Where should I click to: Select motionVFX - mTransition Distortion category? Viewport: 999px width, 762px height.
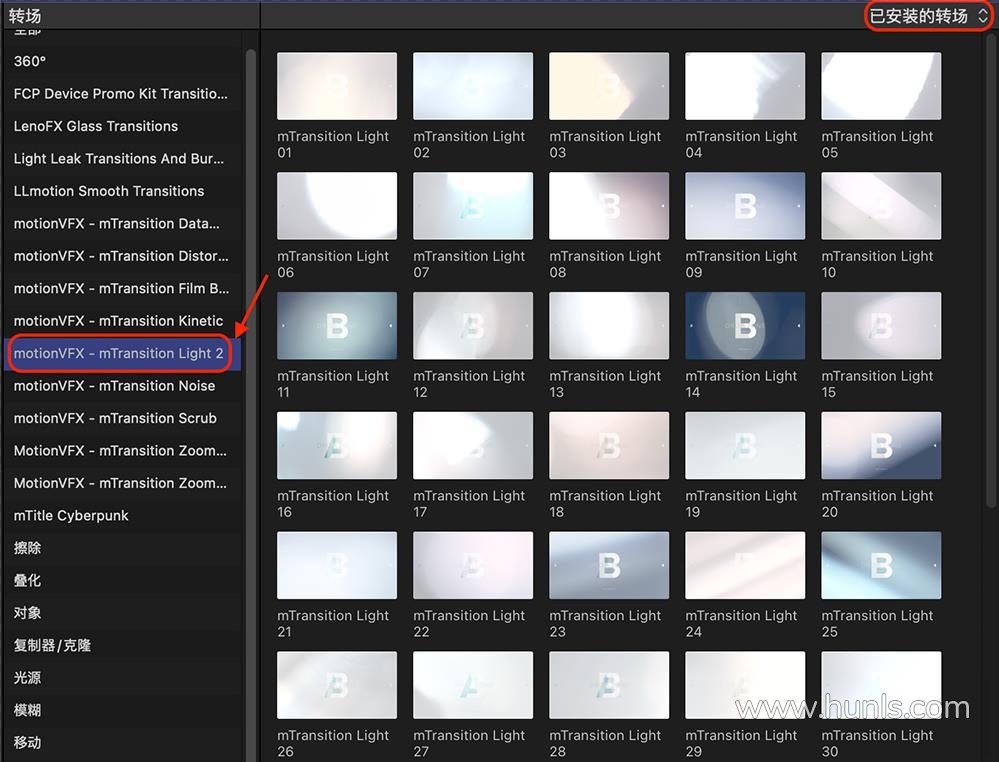(x=122, y=256)
